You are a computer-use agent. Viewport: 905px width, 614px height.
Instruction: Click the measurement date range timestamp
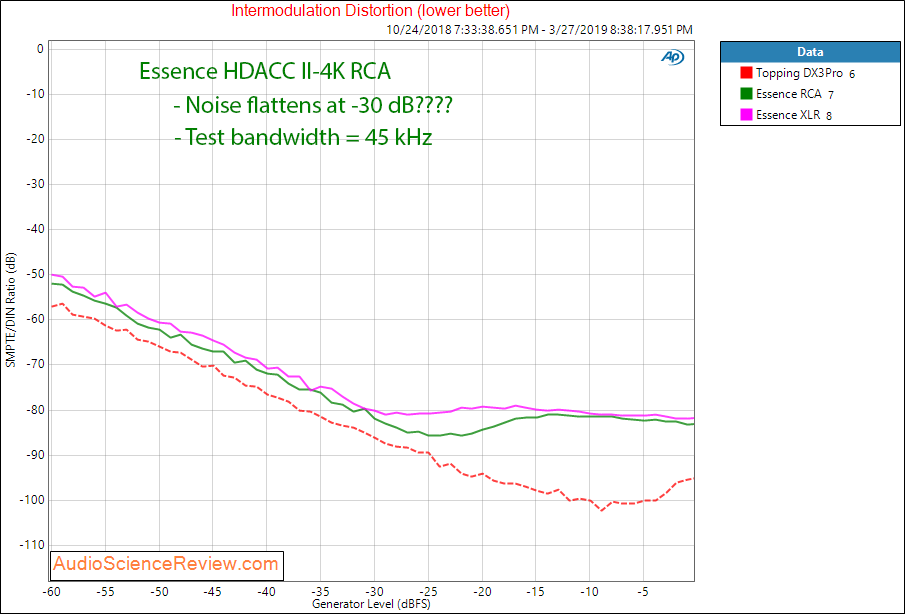540,30
